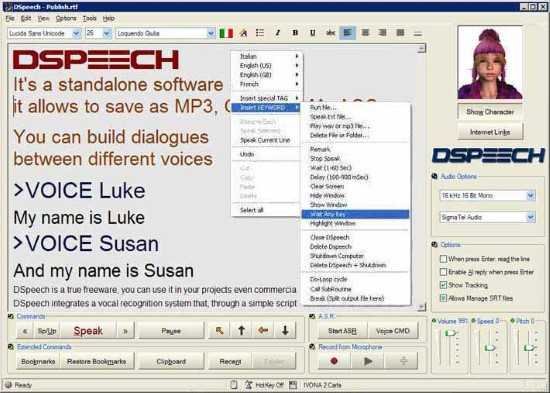Open the SigmaTel Audio device dropdown

(531, 218)
